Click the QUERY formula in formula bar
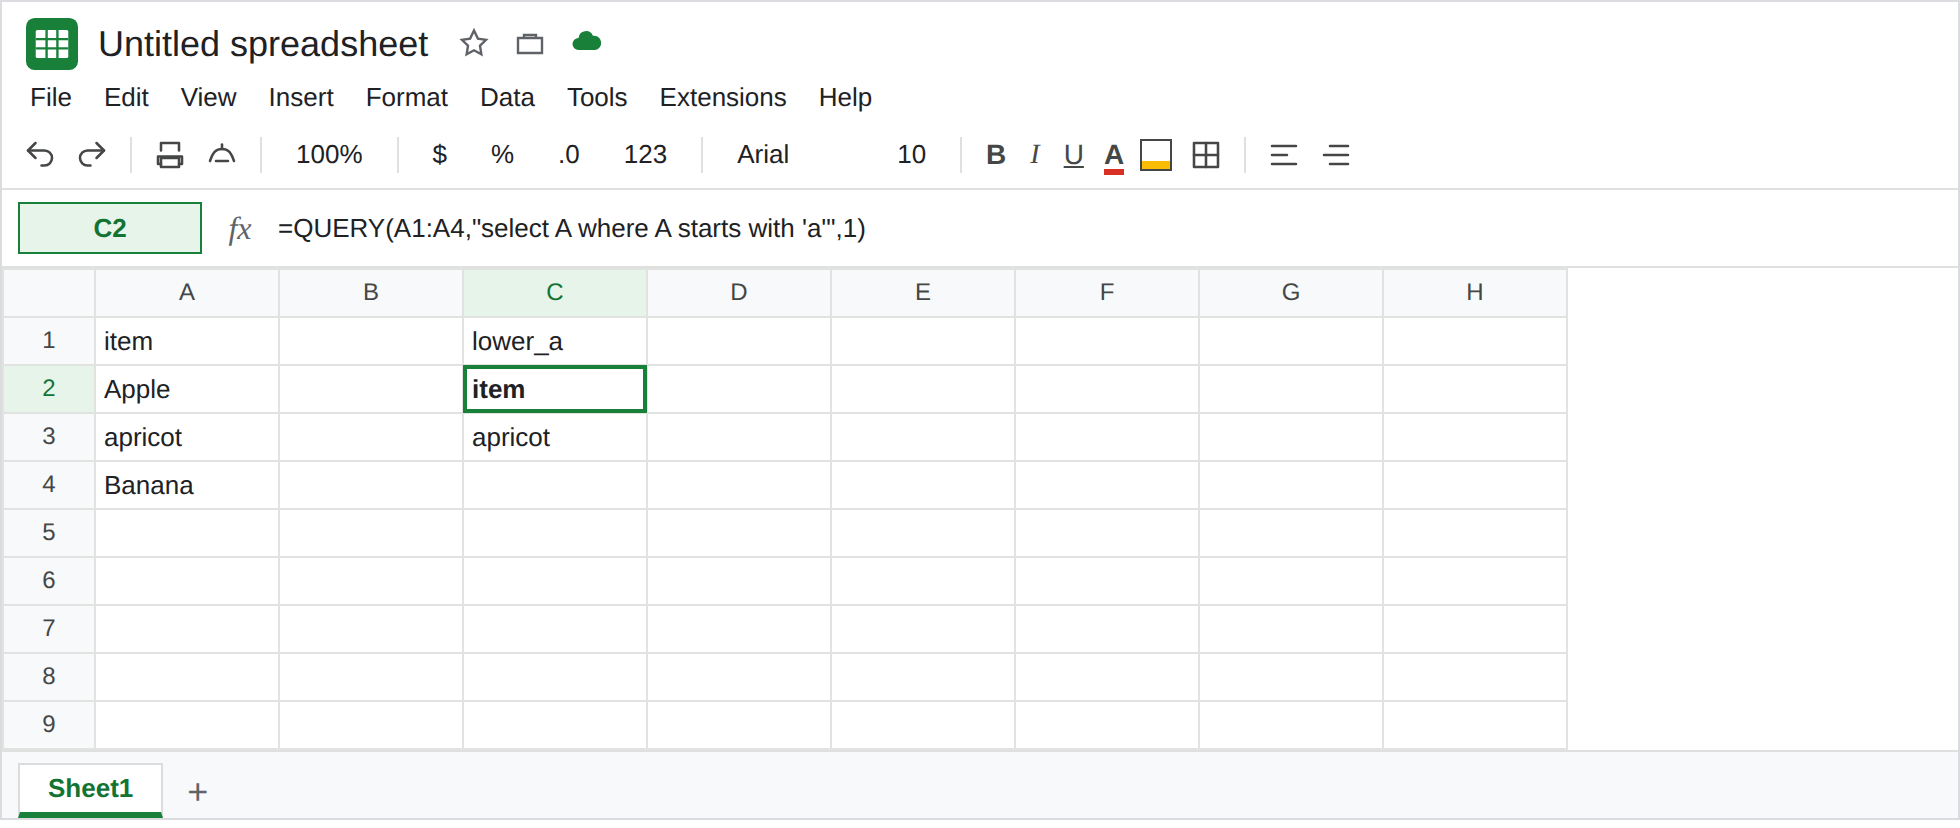This screenshot has height=828, width=1960. (571, 229)
